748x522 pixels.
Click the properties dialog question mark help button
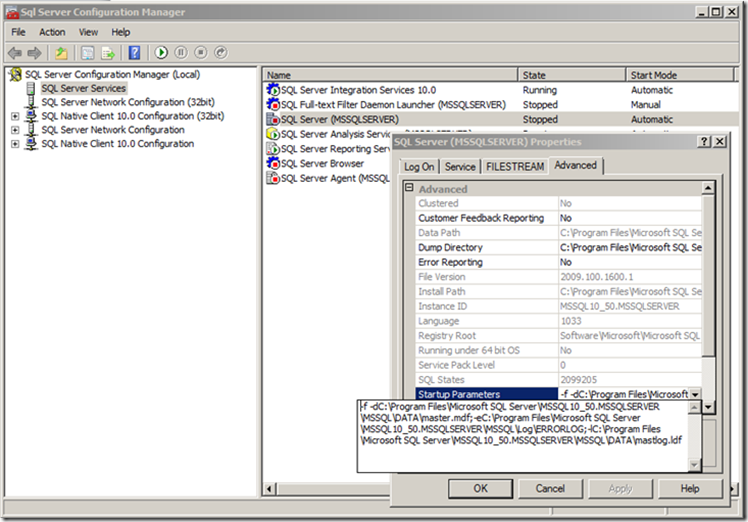coord(704,142)
